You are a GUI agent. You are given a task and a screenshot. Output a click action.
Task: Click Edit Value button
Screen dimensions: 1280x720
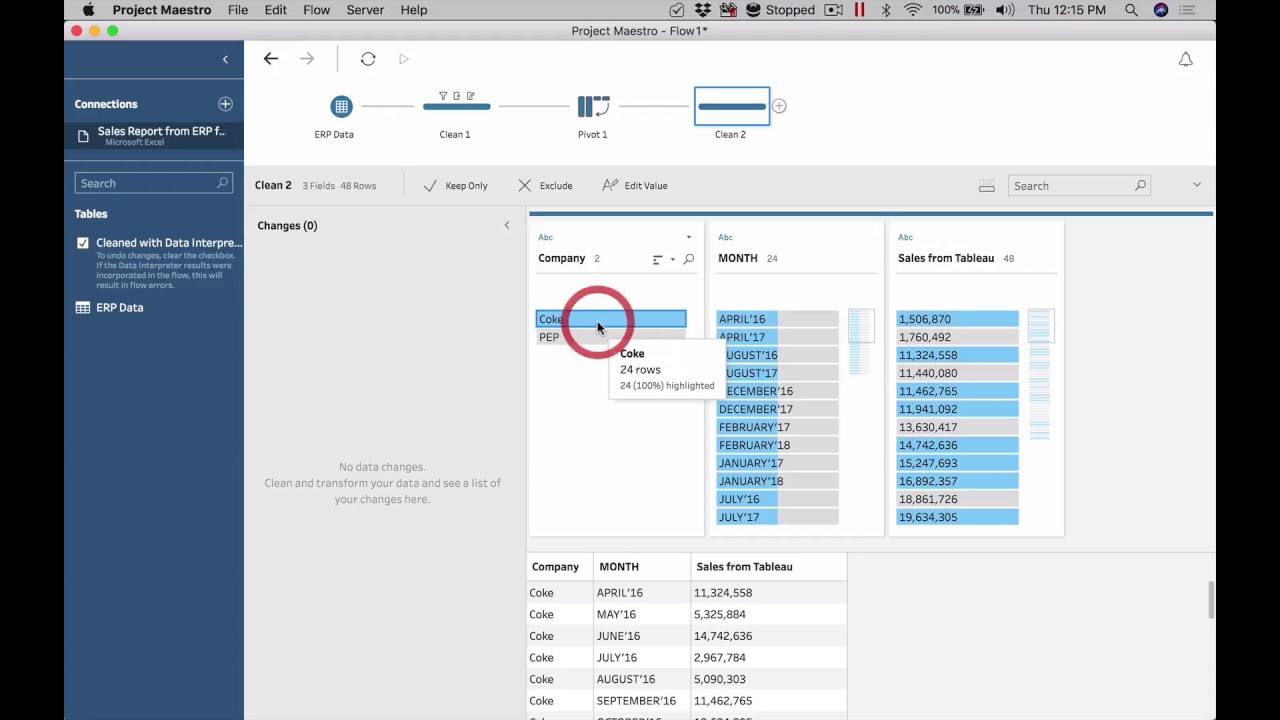(x=635, y=186)
